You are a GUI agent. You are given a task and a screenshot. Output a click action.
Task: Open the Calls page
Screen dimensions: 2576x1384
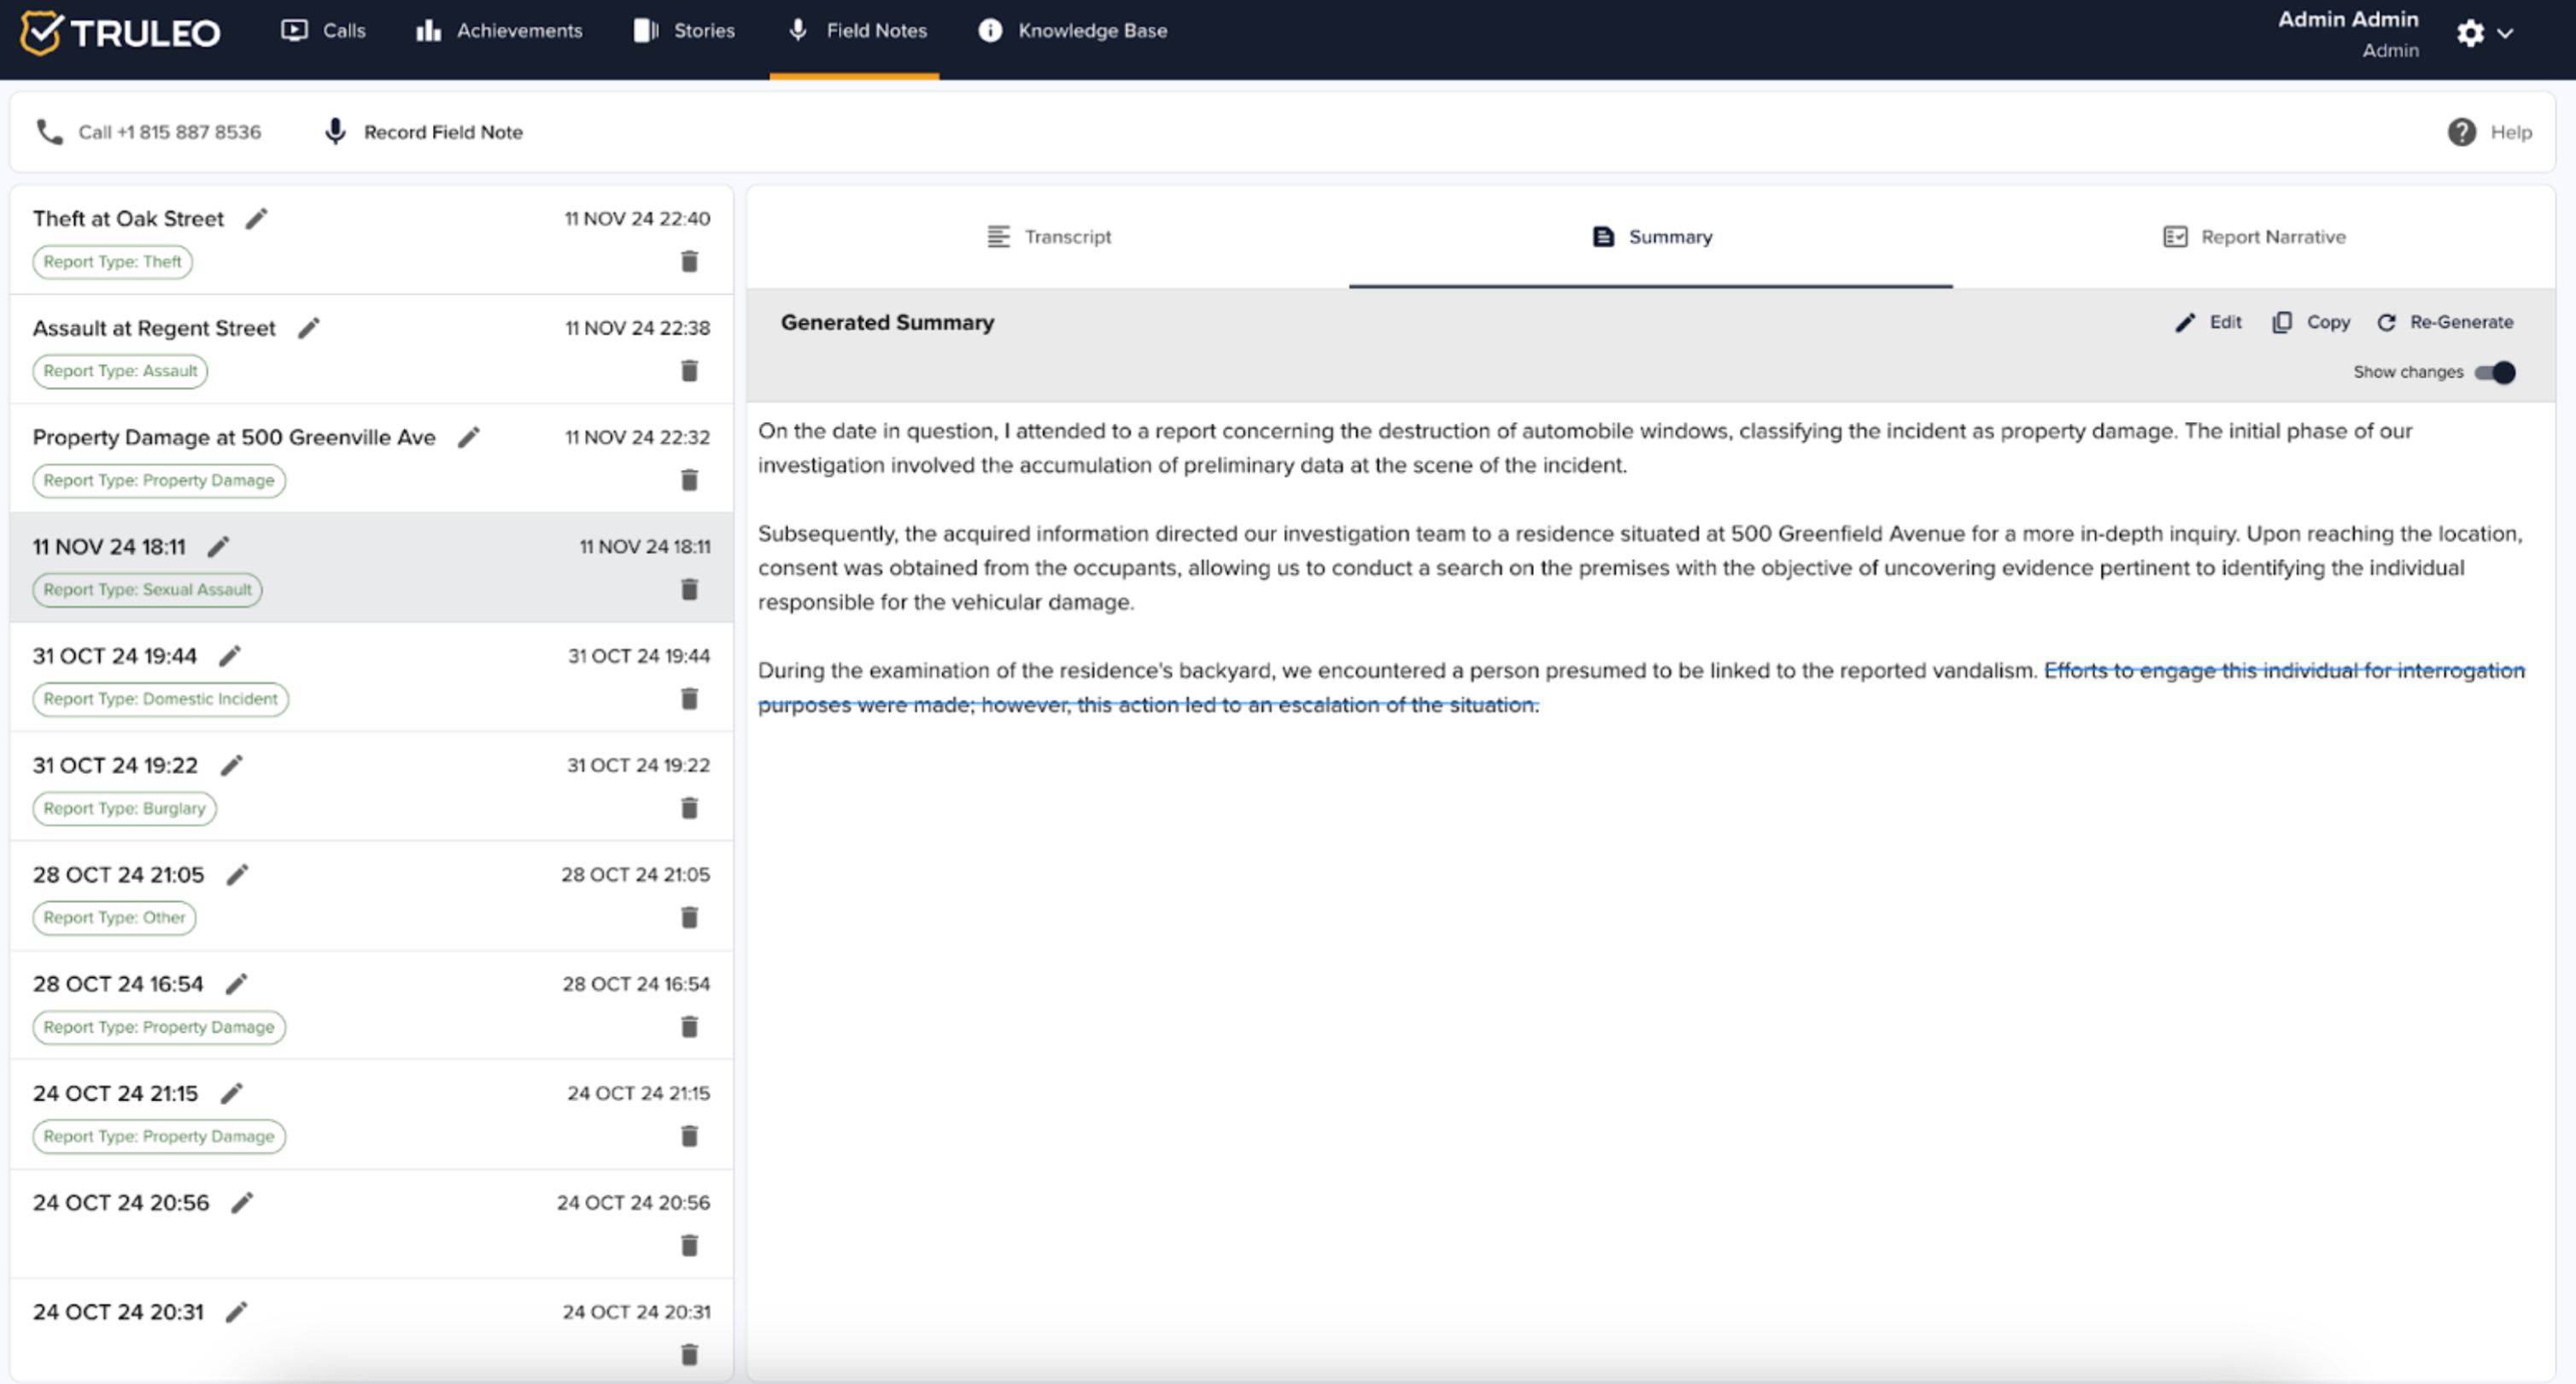pyautogui.click(x=323, y=31)
